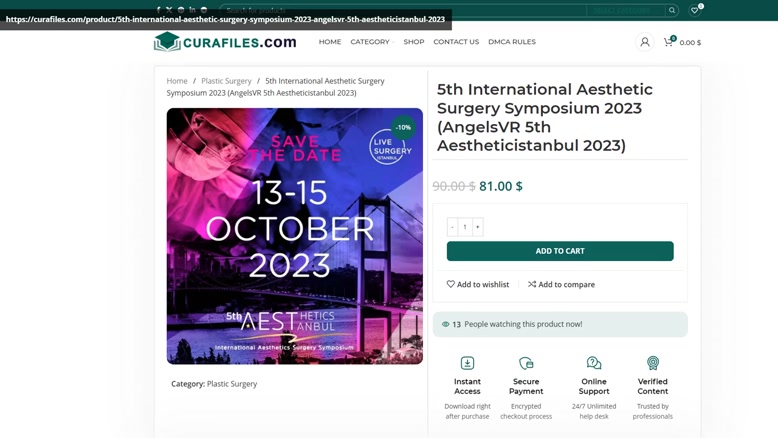This screenshot has height=438, width=778.
Task: Click 'People watching this product now!' text
Action: pos(523,324)
